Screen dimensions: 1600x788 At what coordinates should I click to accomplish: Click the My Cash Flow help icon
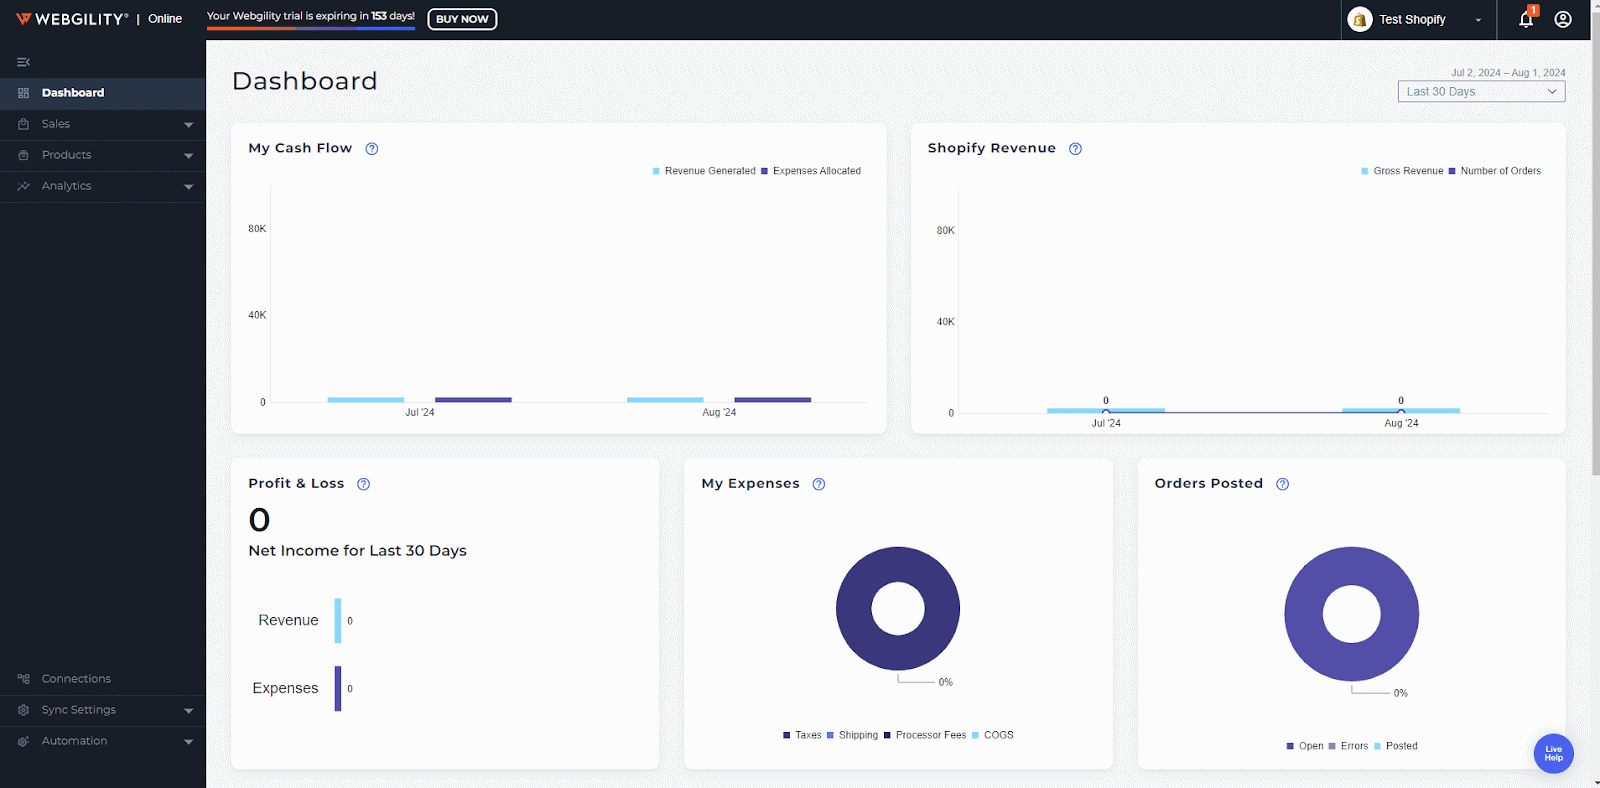[x=372, y=149]
